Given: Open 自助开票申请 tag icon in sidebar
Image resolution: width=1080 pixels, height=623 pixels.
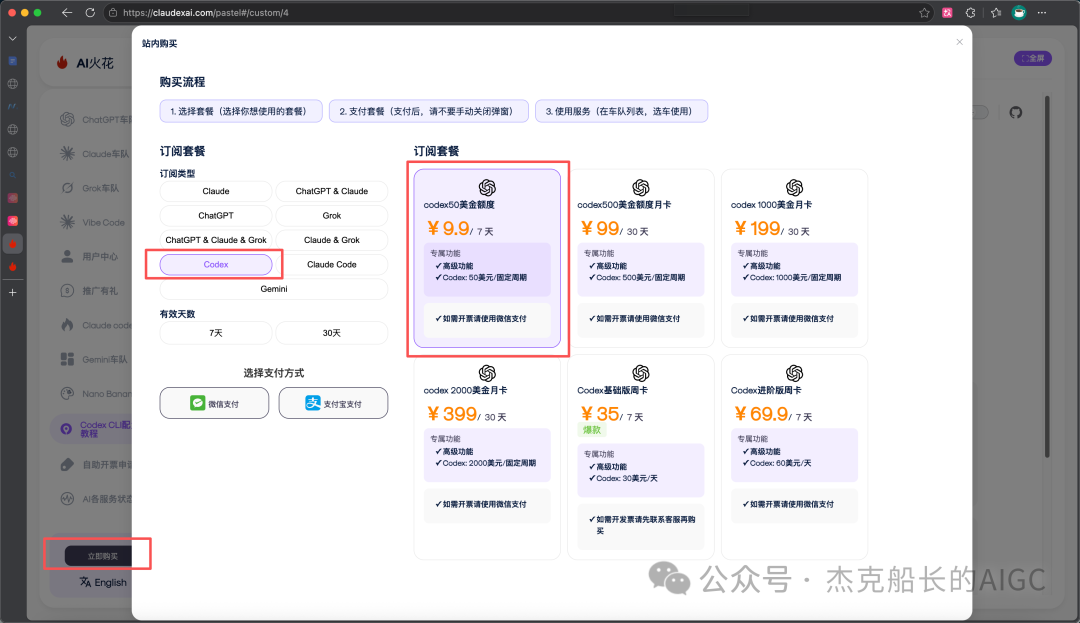Looking at the screenshot, I should [x=67, y=465].
